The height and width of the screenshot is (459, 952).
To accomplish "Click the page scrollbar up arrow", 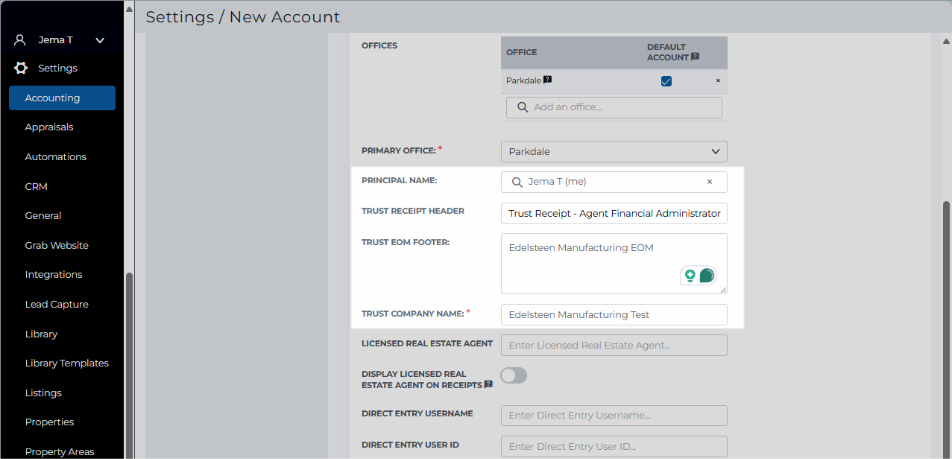I will [x=946, y=42].
